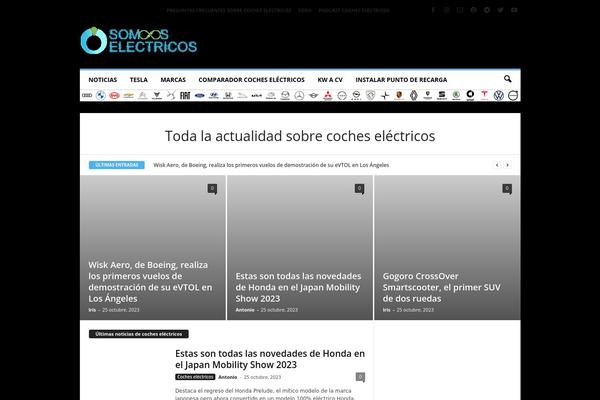Click the Últimas Entradas blue label
The height and width of the screenshot is (400, 600).
point(117,165)
